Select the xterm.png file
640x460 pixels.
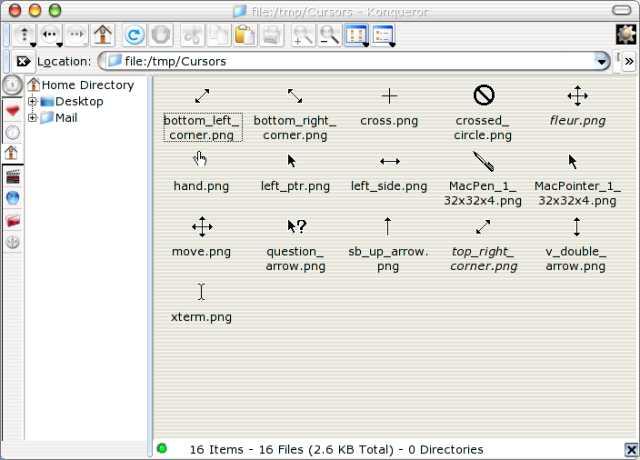tap(201, 303)
